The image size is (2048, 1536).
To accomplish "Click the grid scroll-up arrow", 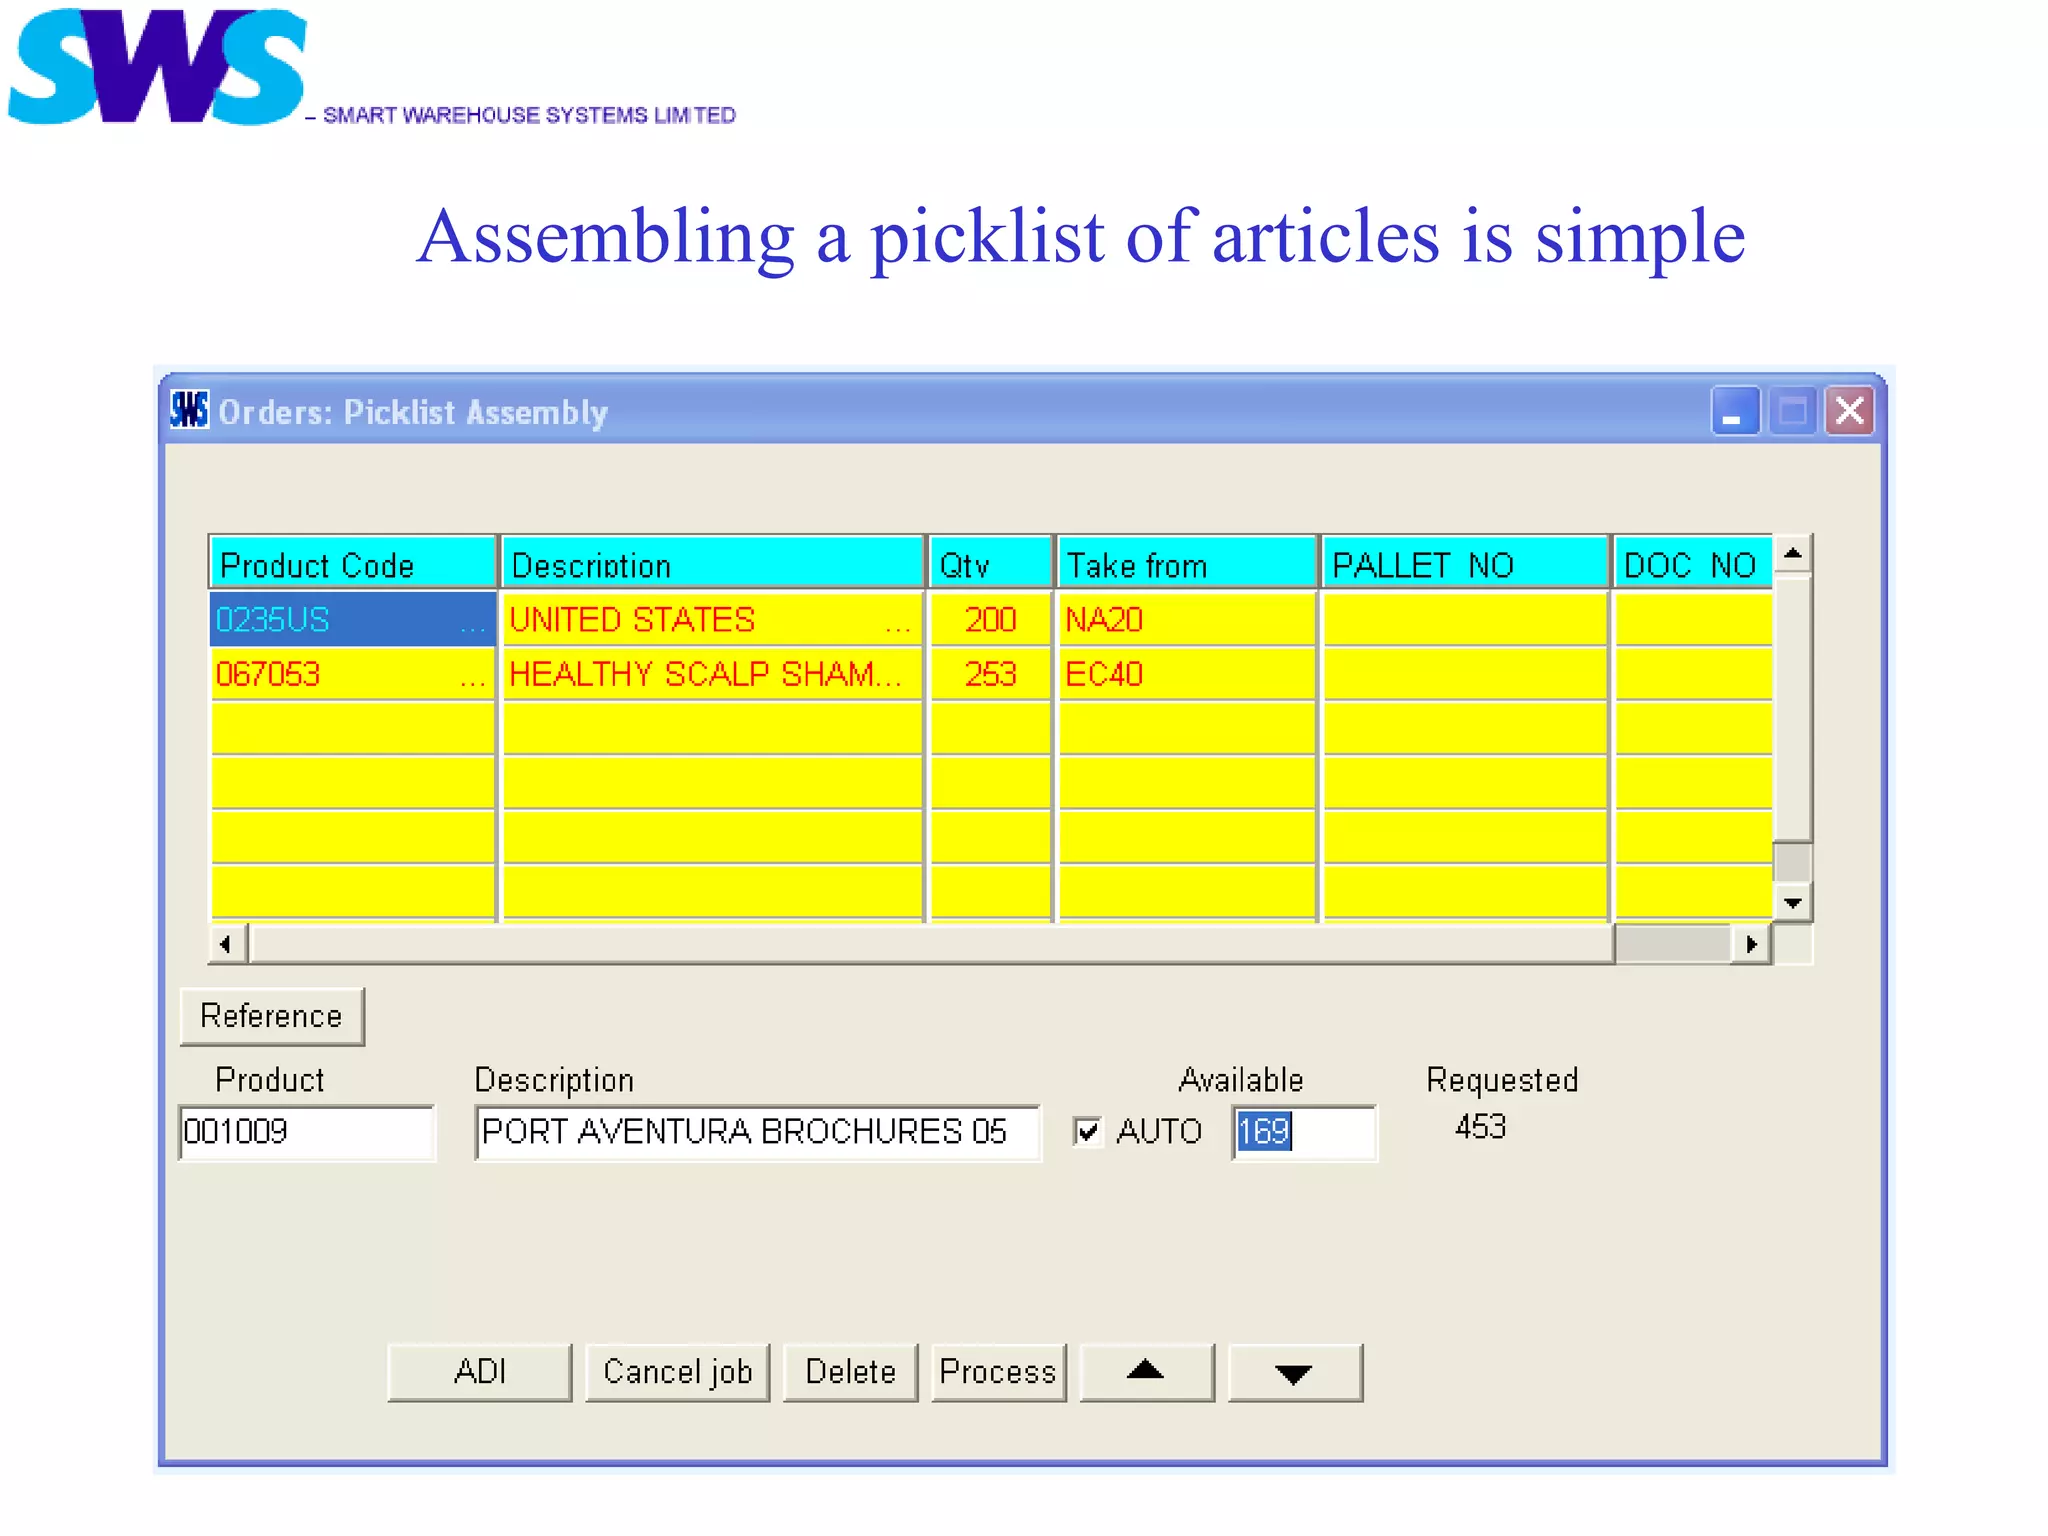I will tap(1792, 554).
